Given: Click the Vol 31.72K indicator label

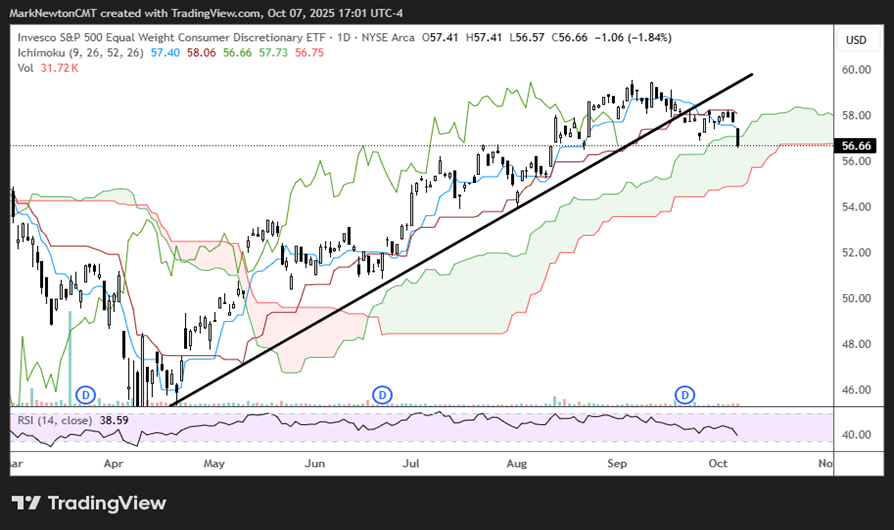Looking at the screenshot, I should pos(48,68).
